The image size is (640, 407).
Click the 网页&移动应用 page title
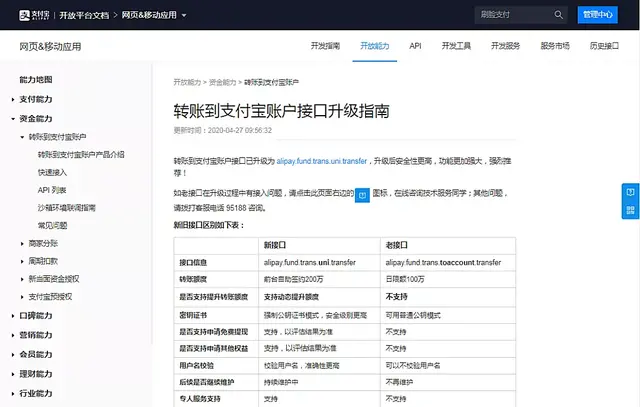(50, 47)
